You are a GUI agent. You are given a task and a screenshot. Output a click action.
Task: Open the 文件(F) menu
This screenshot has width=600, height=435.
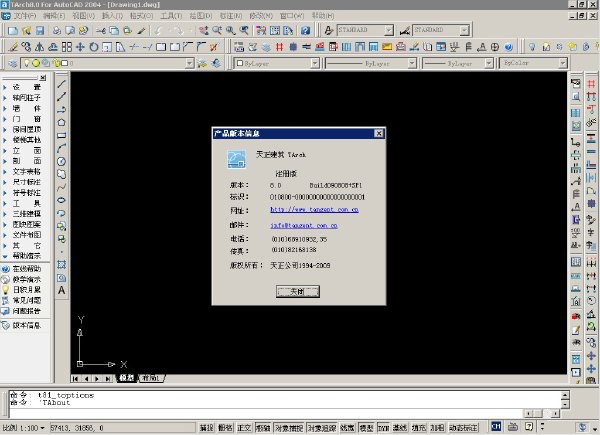point(24,16)
